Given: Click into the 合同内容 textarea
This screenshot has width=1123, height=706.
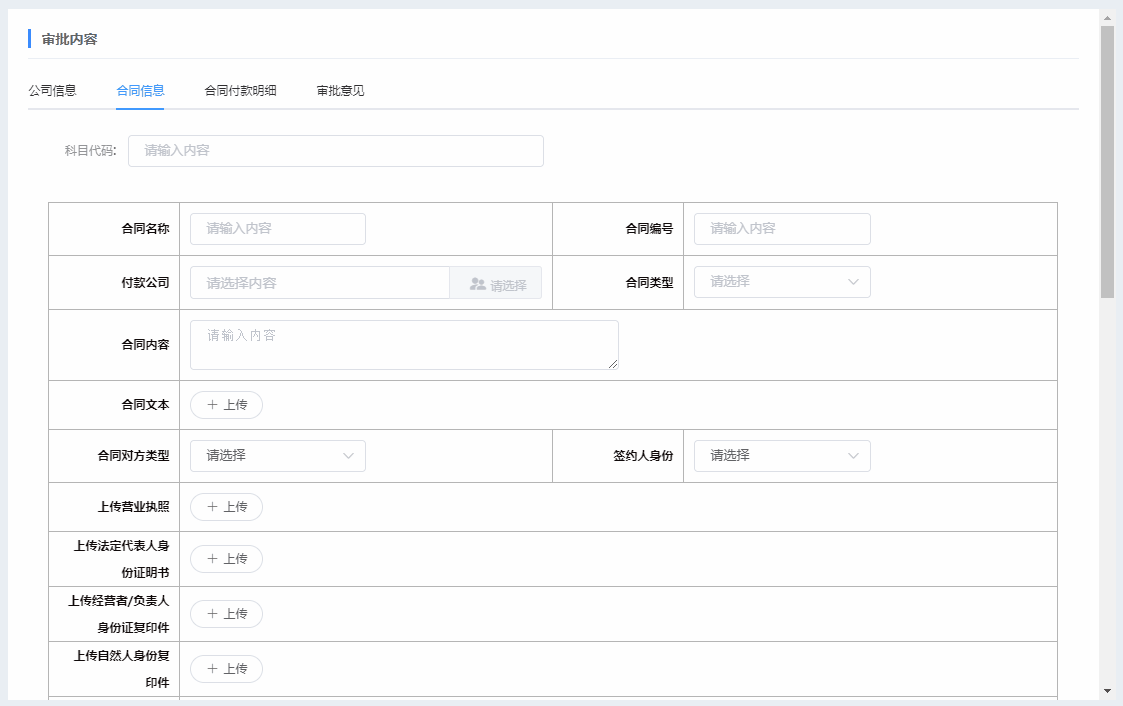Looking at the screenshot, I should pyautogui.click(x=404, y=345).
